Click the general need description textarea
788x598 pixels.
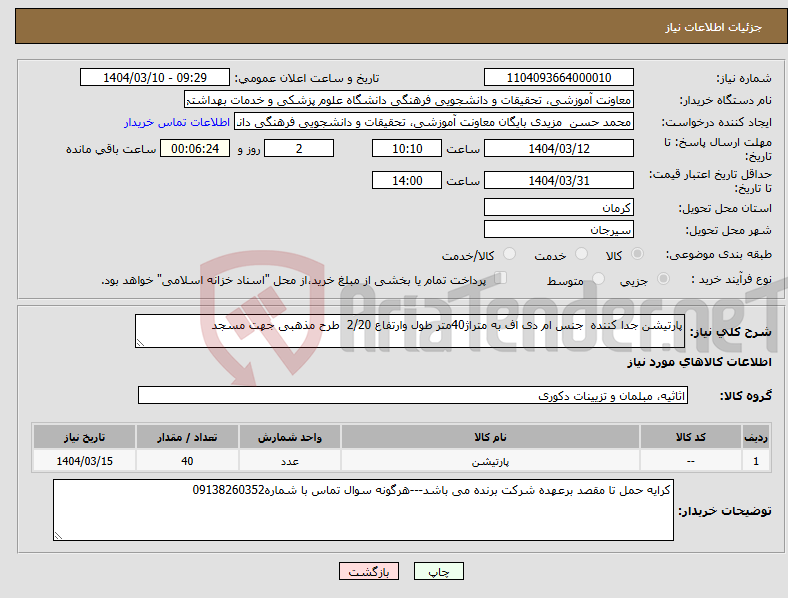point(410,331)
